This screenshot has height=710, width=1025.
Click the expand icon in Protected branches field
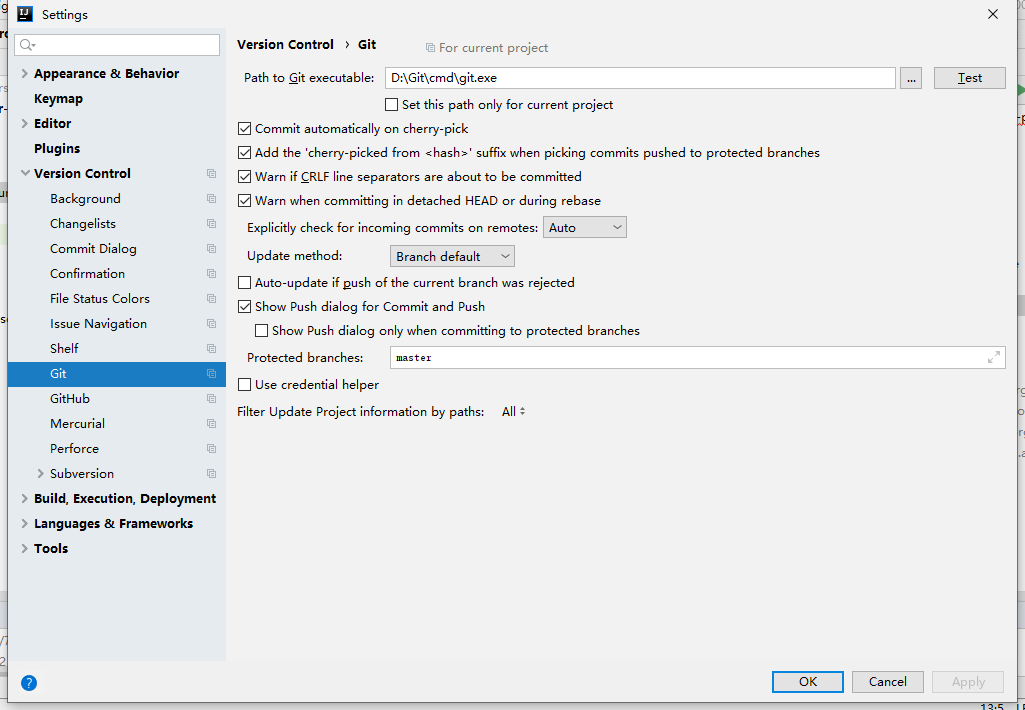pos(994,358)
